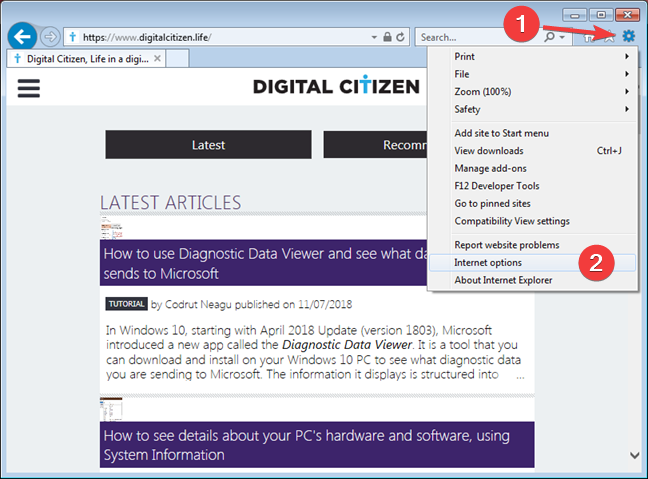Viewport: 648px width, 479px height.
Task: Select About Internet Explorer
Action: coord(533,280)
